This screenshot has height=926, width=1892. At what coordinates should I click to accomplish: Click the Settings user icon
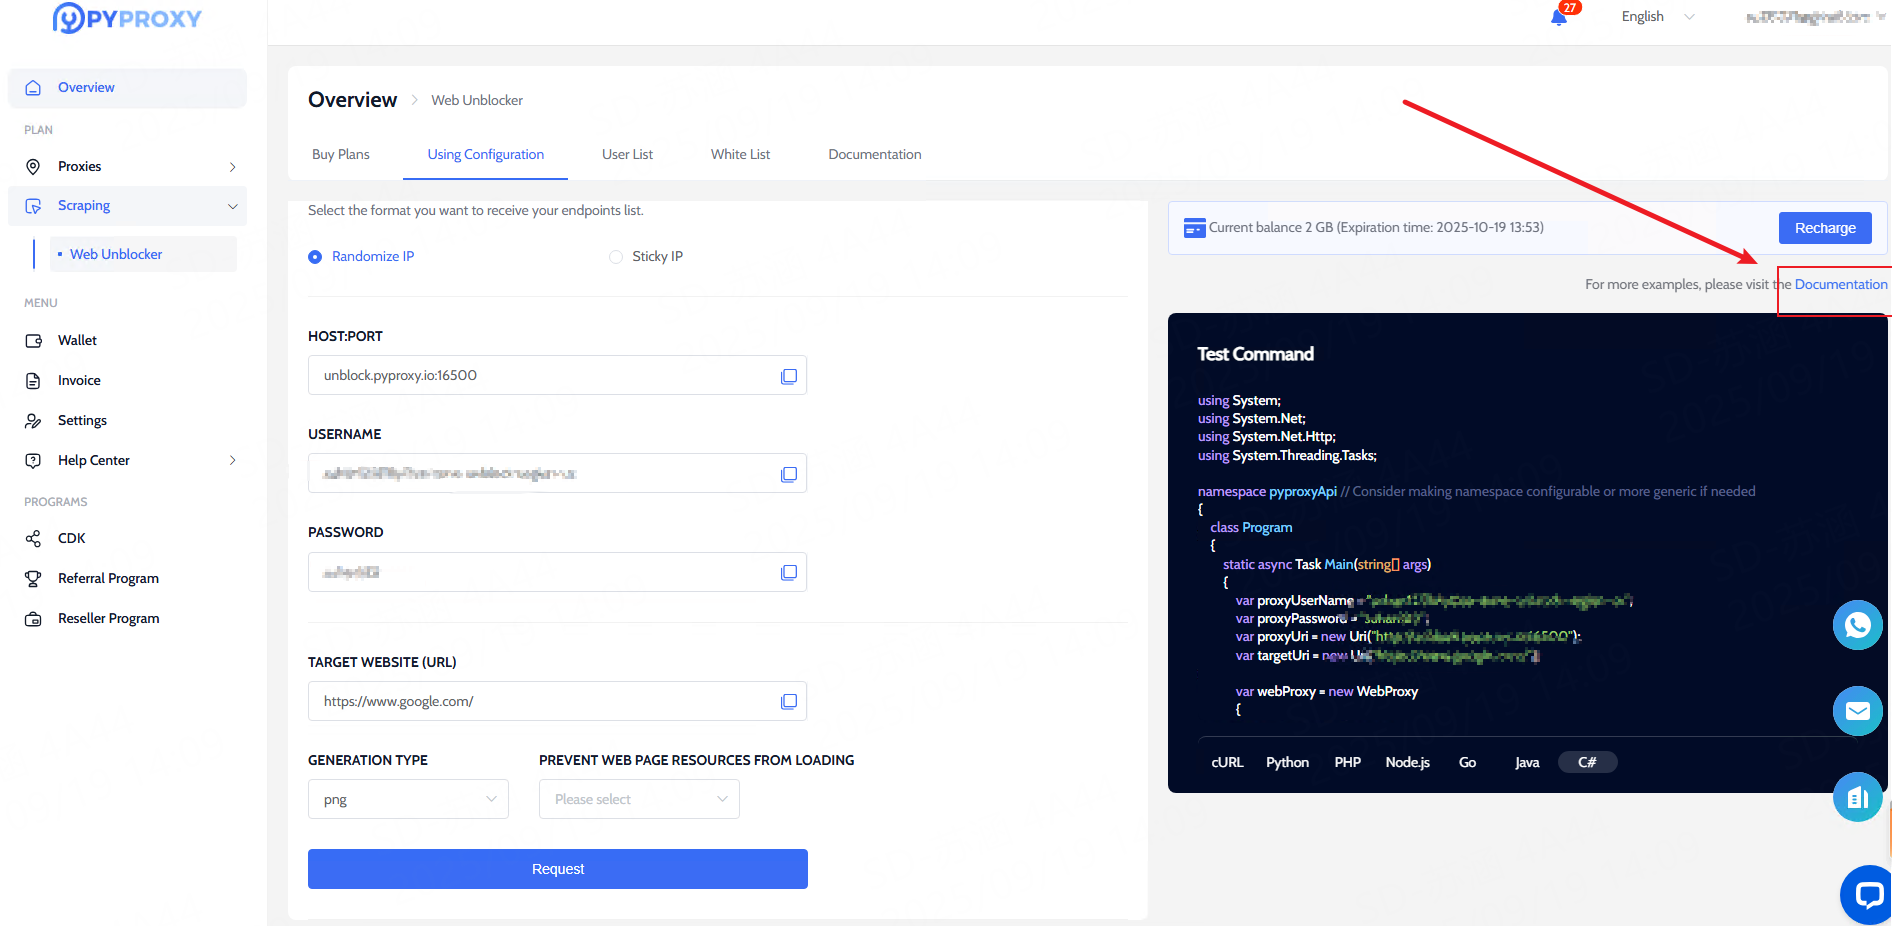pyautogui.click(x=33, y=421)
